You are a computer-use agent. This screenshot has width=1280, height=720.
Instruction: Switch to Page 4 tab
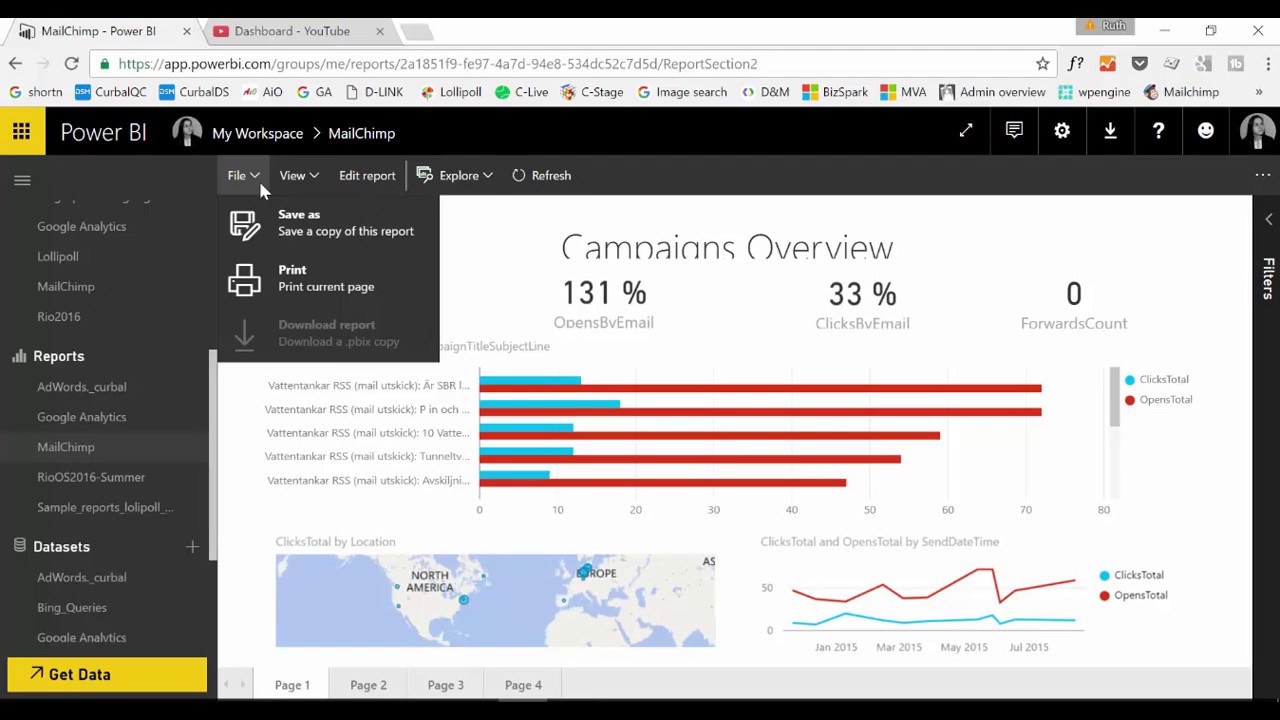point(523,685)
